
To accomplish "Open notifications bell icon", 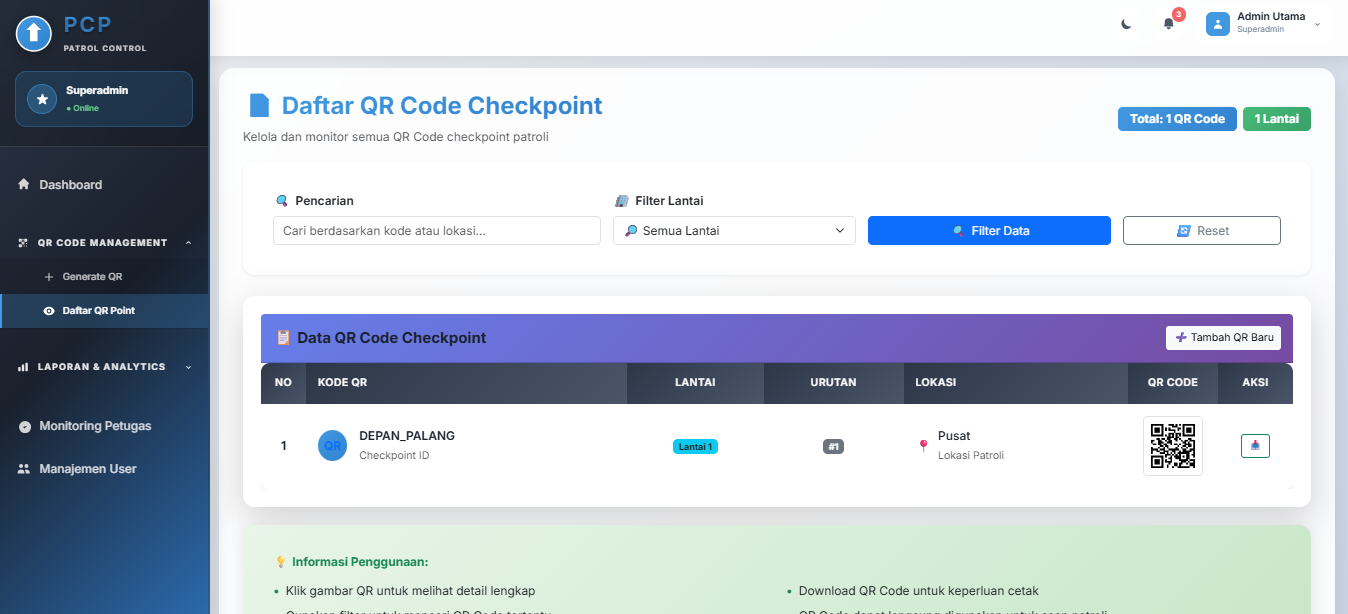I will coord(1168,24).
